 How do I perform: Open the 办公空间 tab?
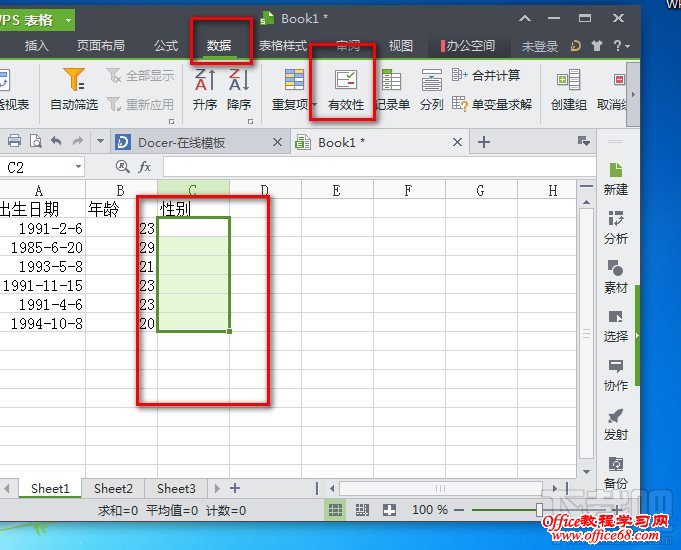click(468, 46)
